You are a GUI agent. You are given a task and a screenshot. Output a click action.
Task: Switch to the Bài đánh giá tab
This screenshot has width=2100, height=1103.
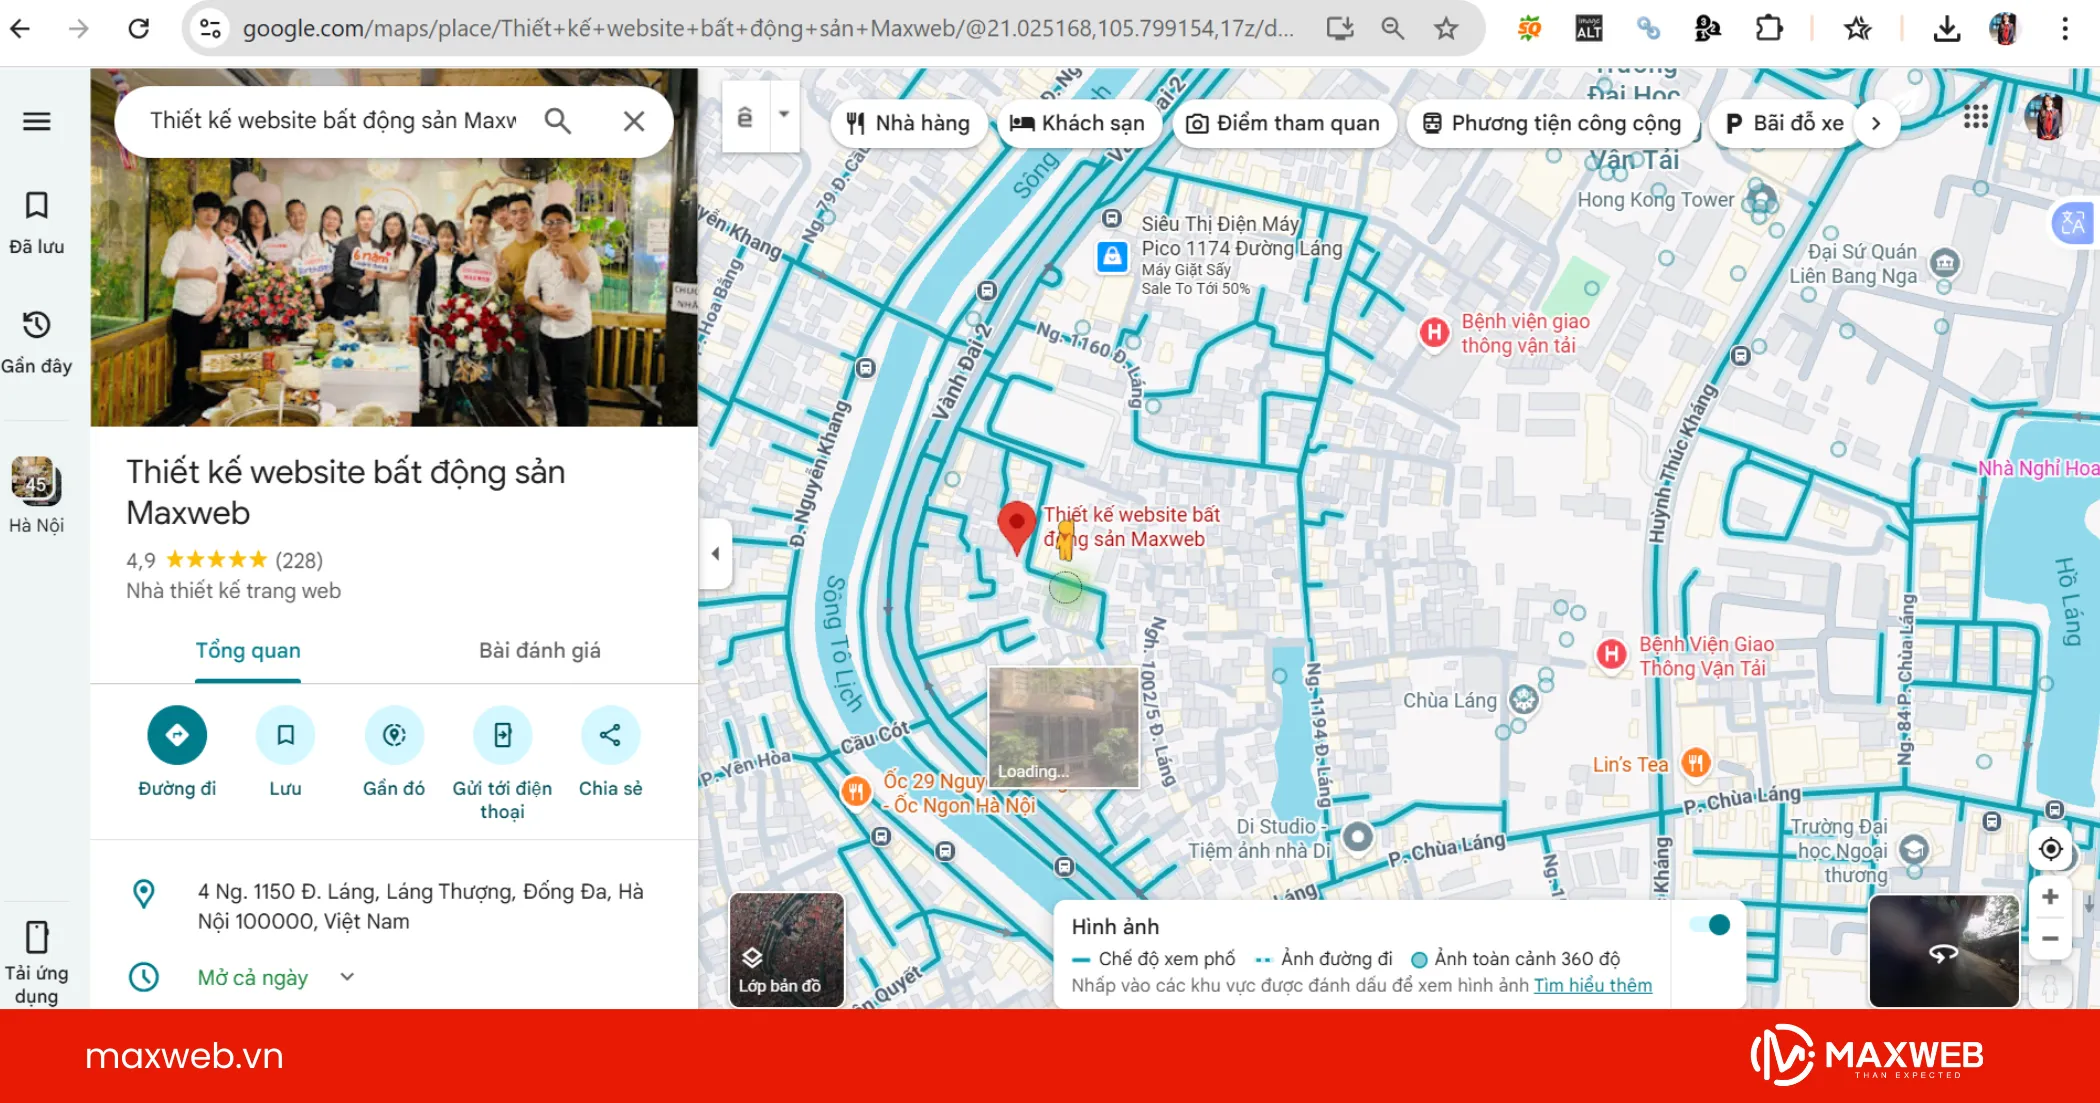click(x=539, y=650)
